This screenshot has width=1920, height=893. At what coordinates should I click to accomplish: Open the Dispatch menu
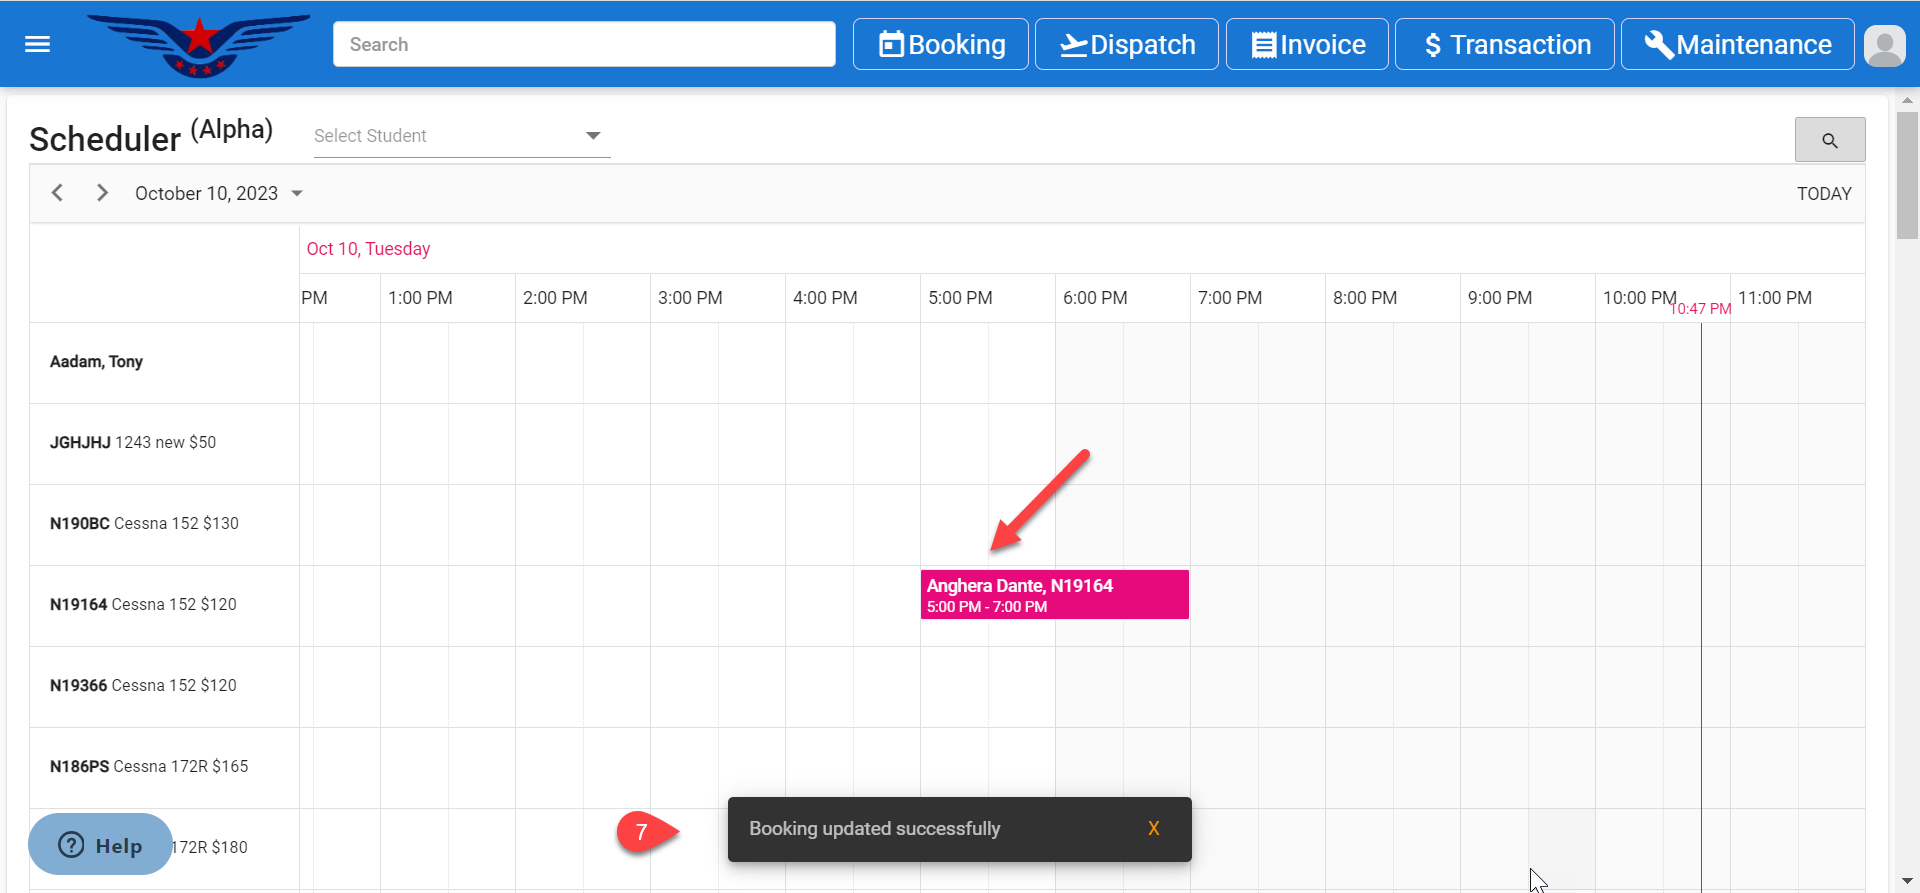(1126, 45)
